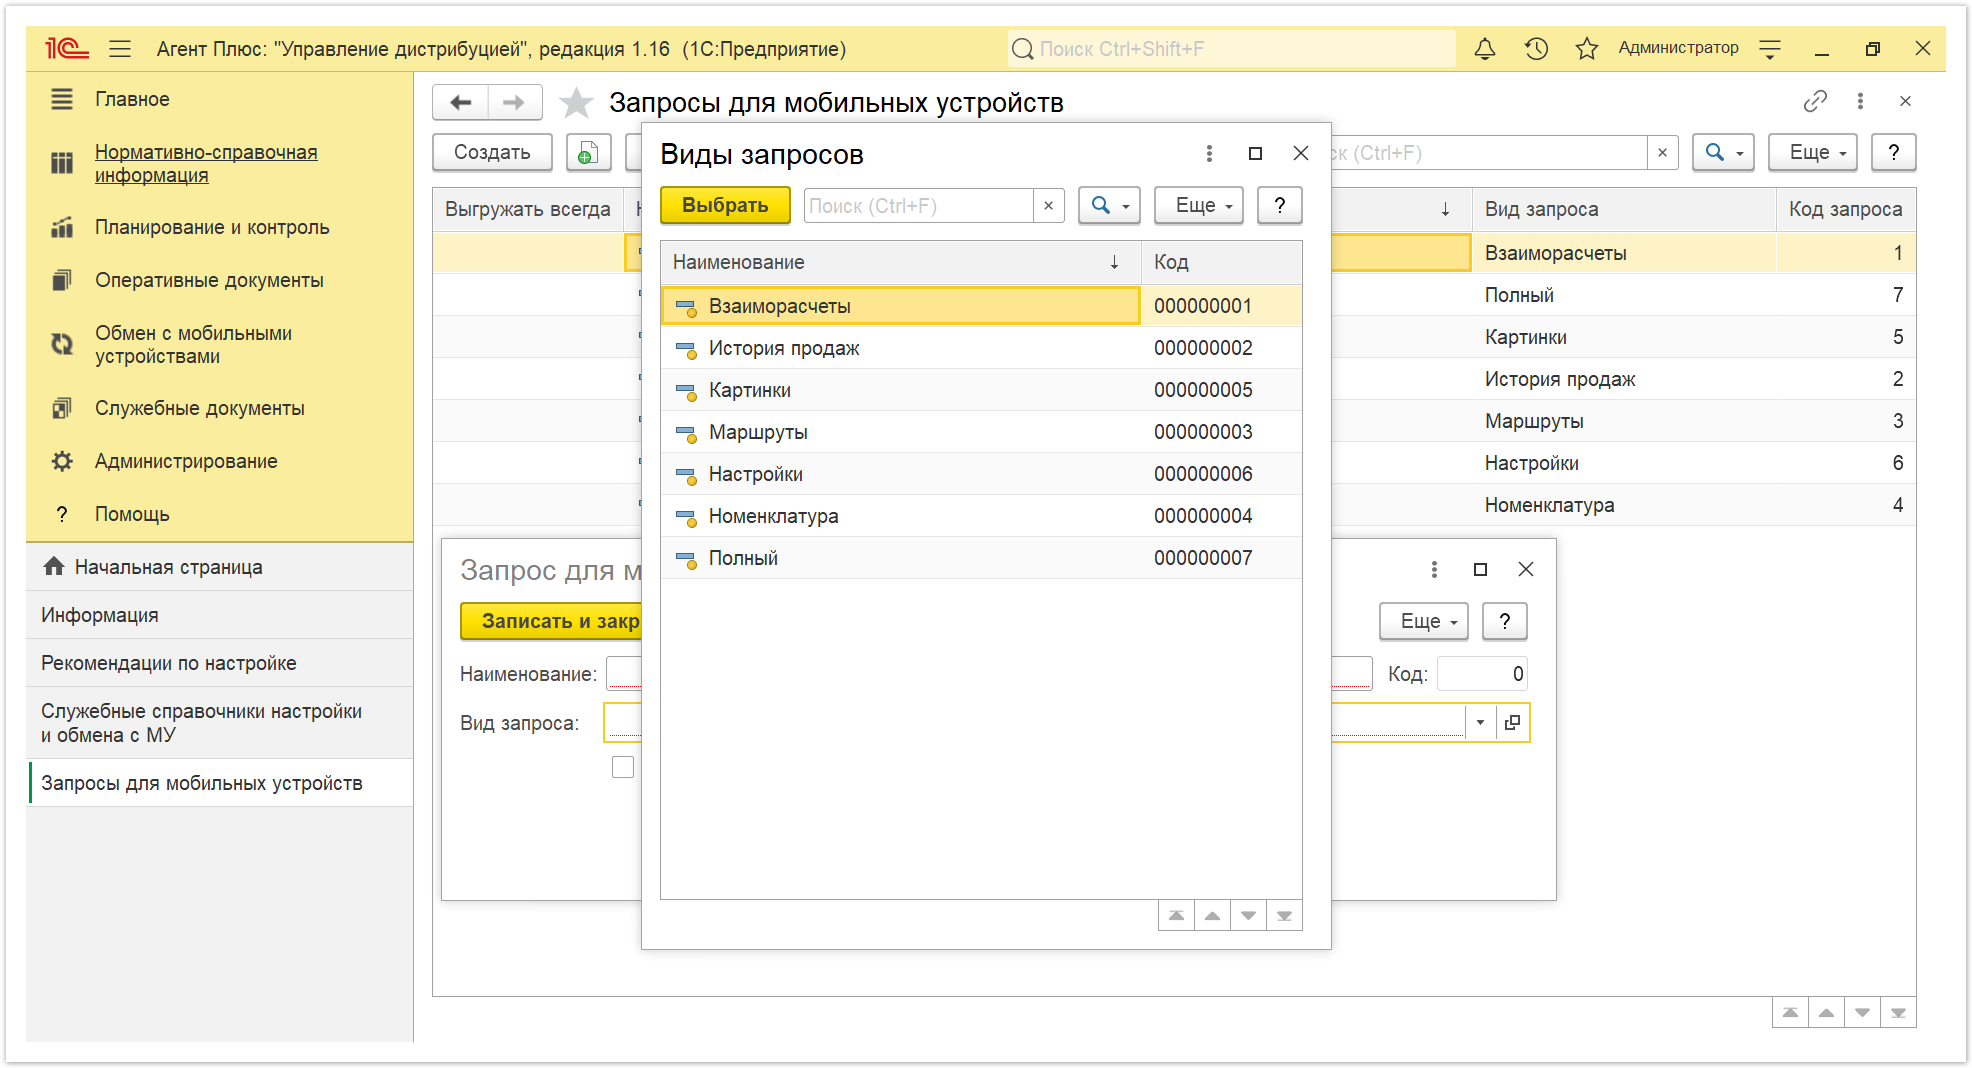The width and height of the screenshot is (1972, 1068).
Task: Open notifications bell icon
Action: pos(1485,48)
